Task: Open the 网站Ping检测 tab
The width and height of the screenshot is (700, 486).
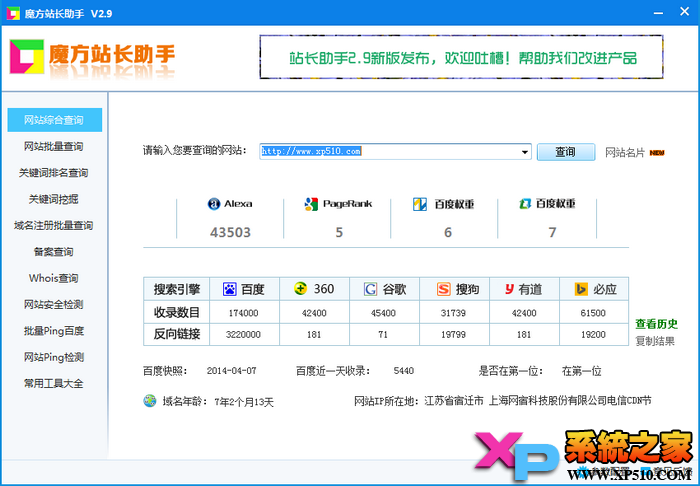Action: pos(54,357)
